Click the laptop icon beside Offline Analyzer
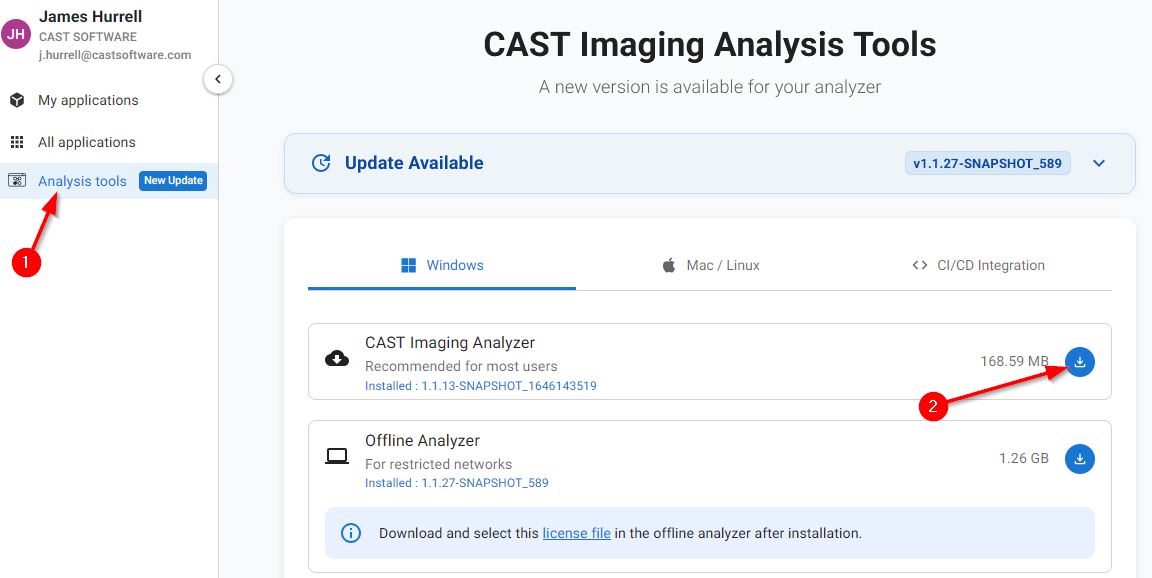The width and height of the screenshot is (1152, 578). point(337,456)
